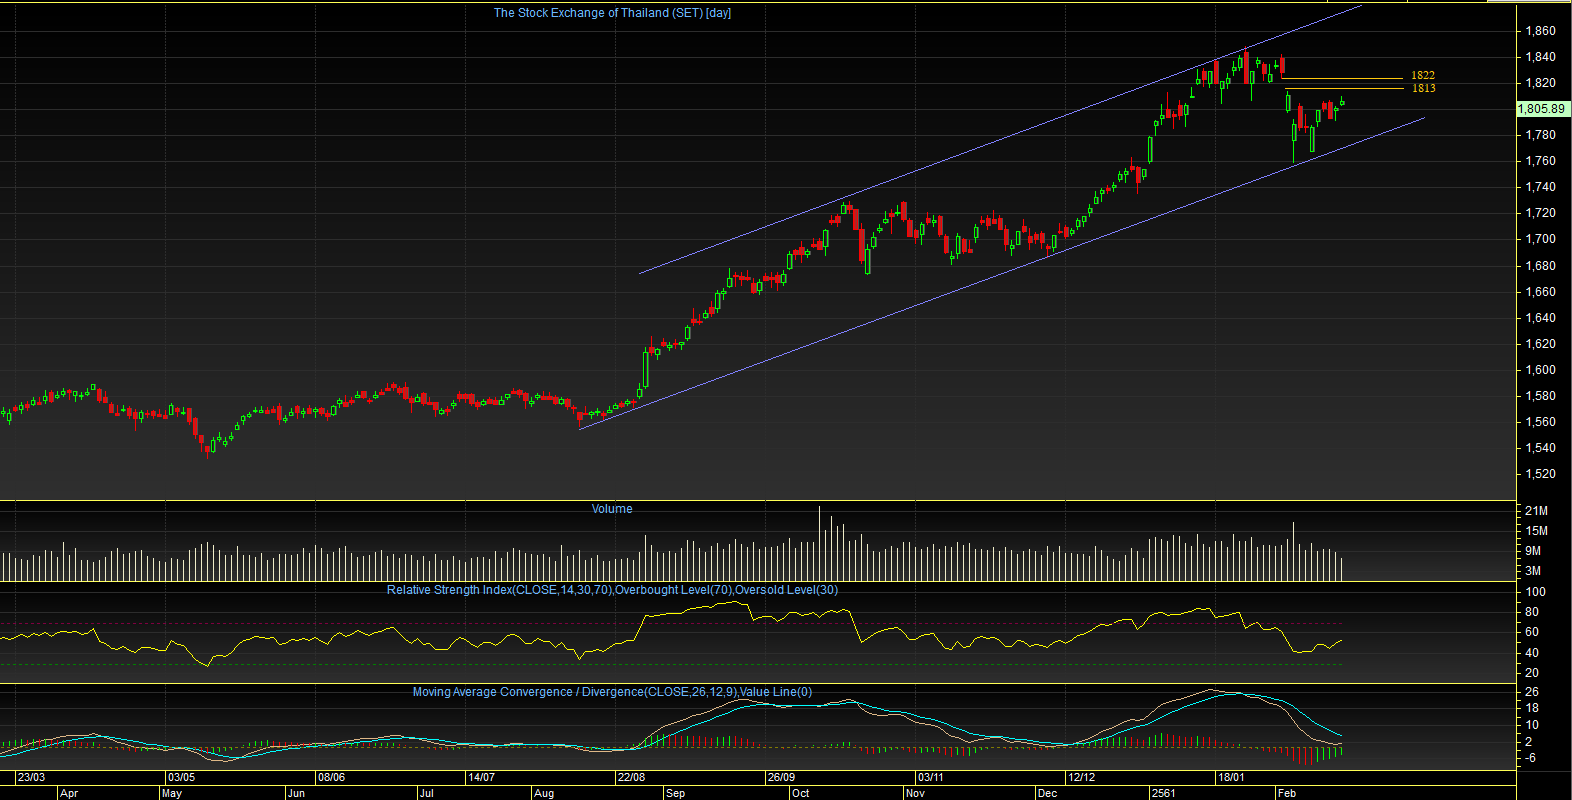Select the current price tag 1,805.89
Screen dimensions: 1572x800
point(1541,109)
